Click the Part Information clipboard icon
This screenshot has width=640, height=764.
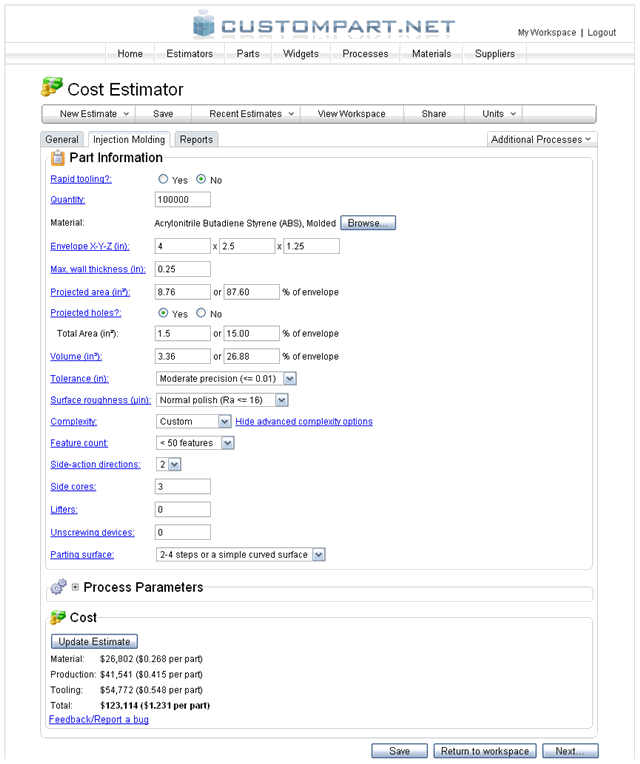click(57, 158)
